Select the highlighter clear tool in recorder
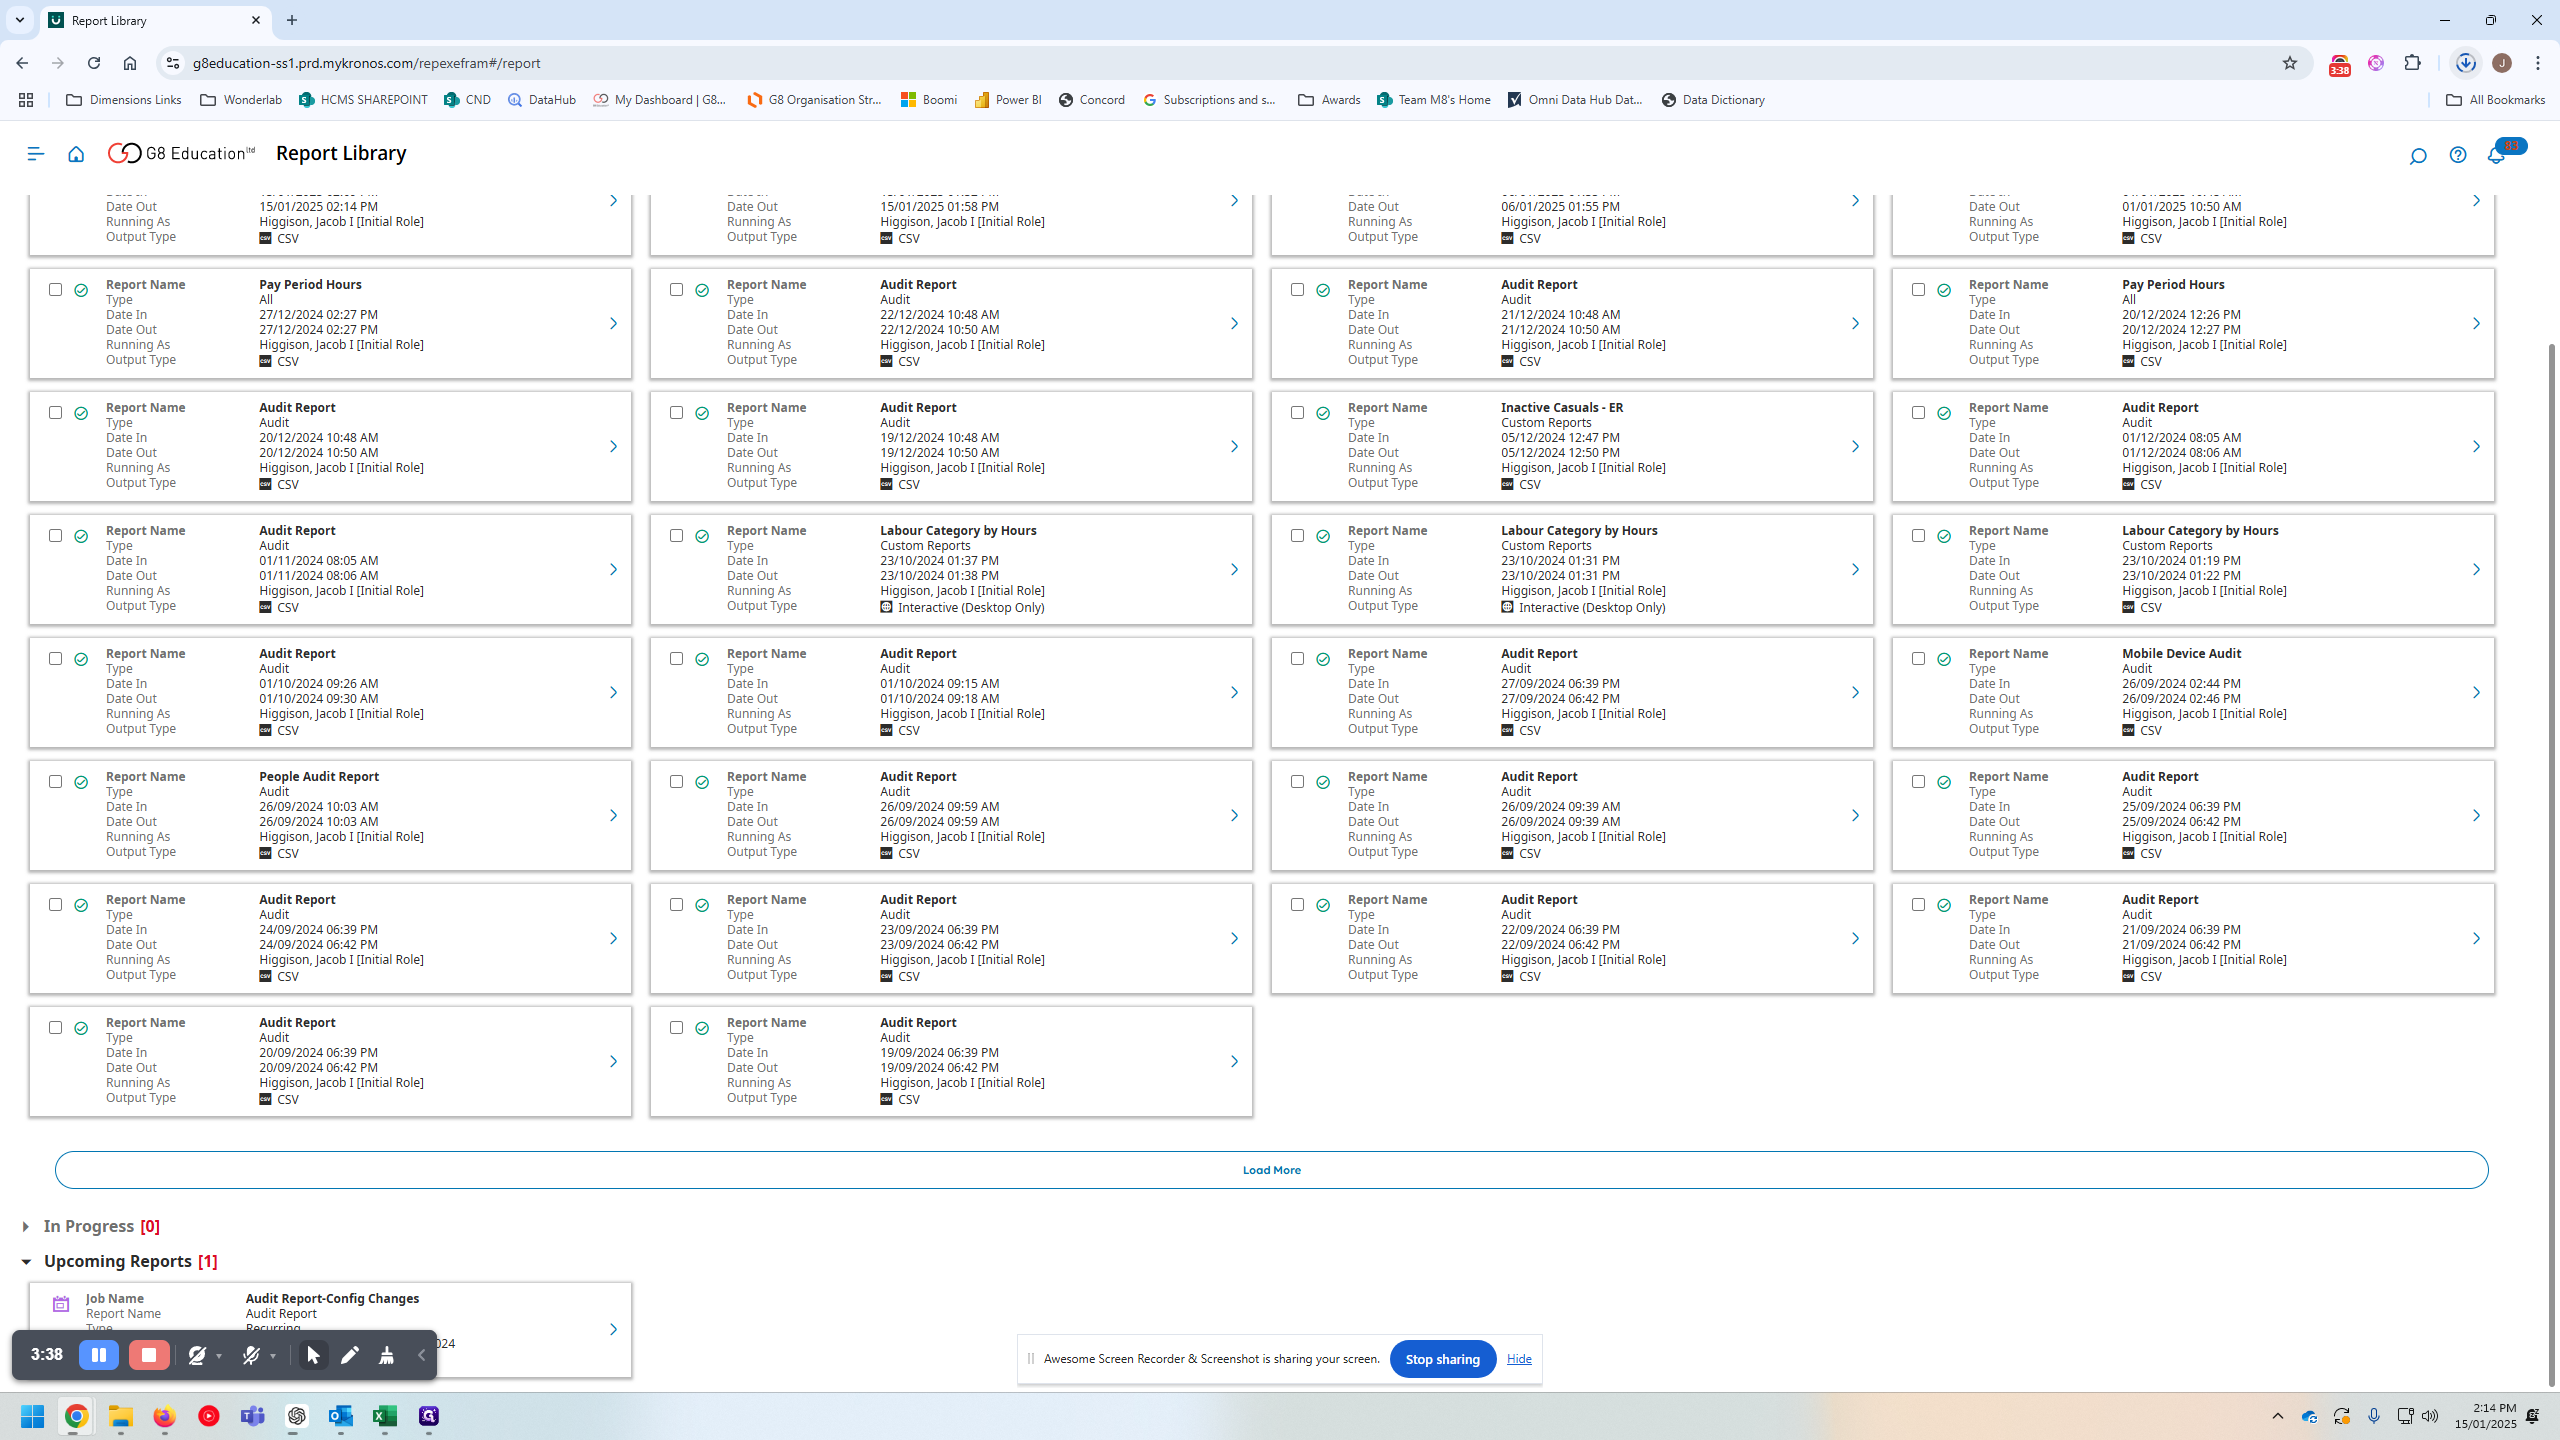 click(386, 1355)
